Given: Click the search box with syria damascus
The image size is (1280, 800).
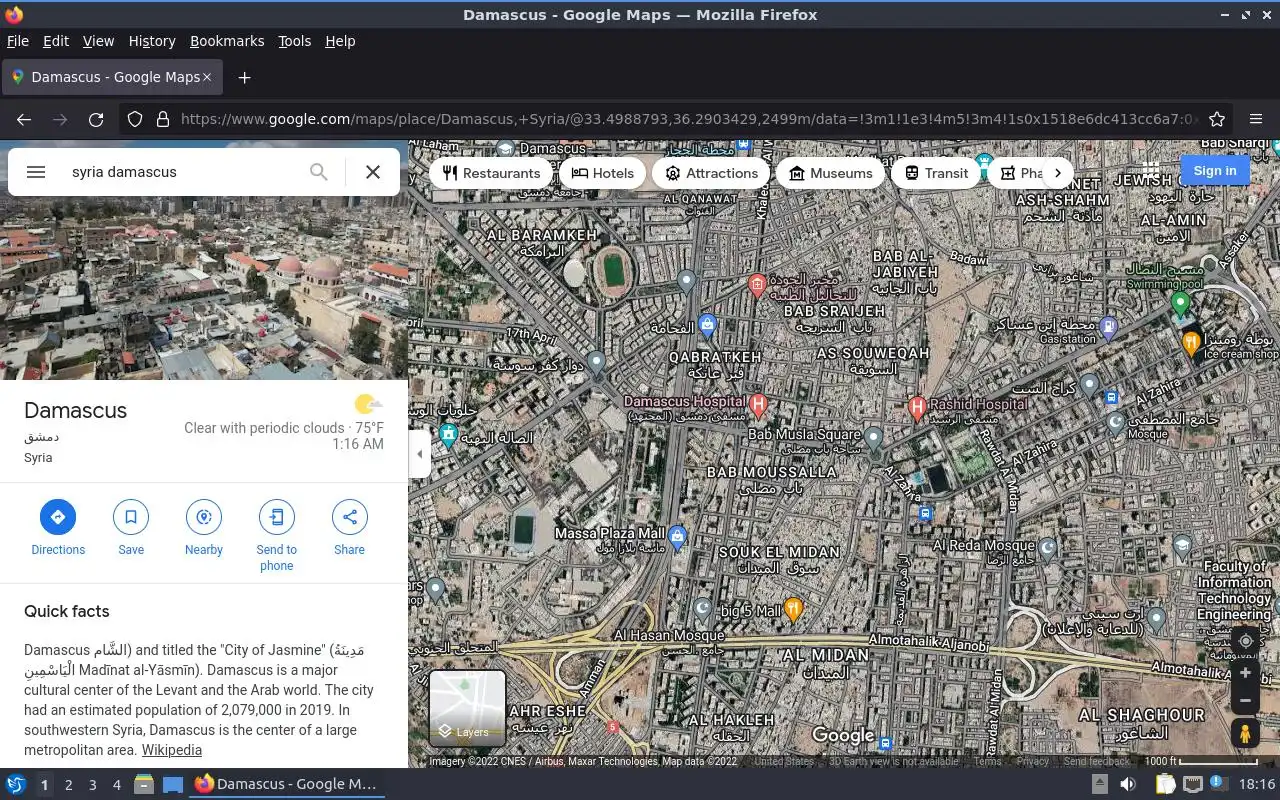Looking at the screenshot, I should click(182, 172).
